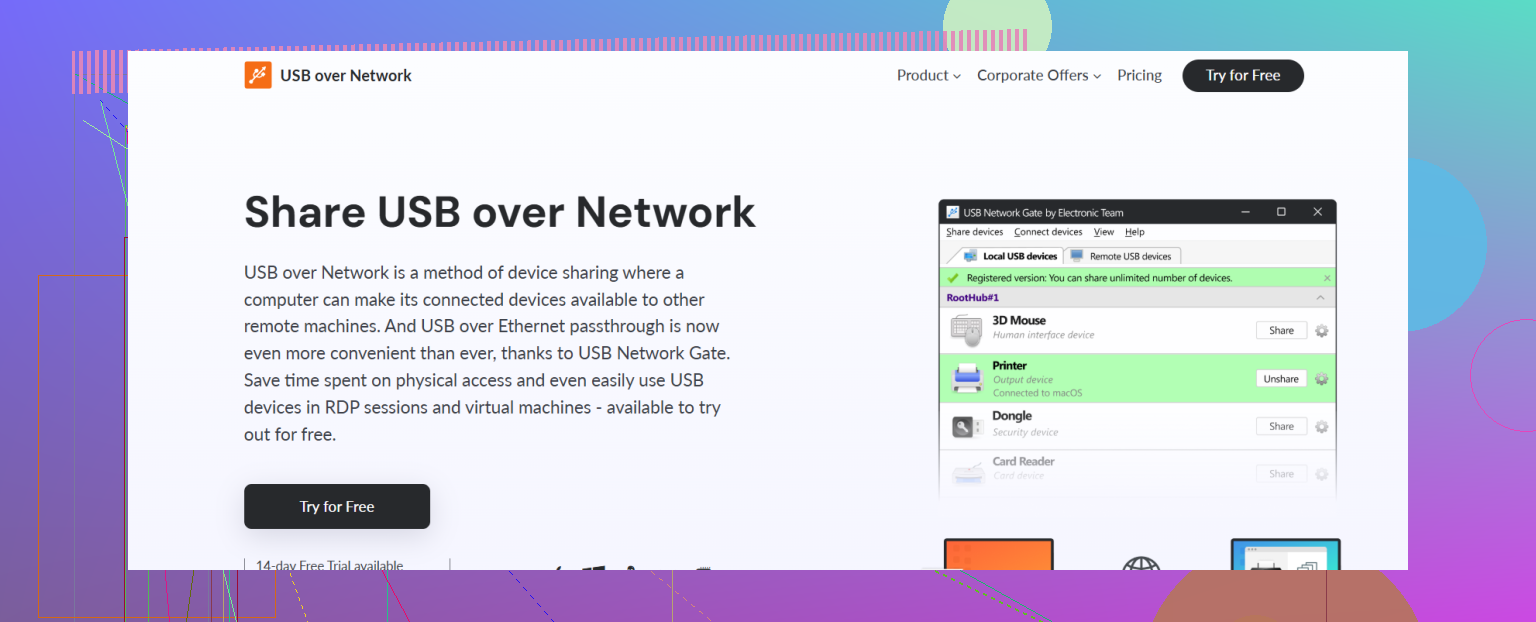This screenshot has height=622, width=1536.
Task: Click the Card Reader device icon
Action: [x=966, y=468]
